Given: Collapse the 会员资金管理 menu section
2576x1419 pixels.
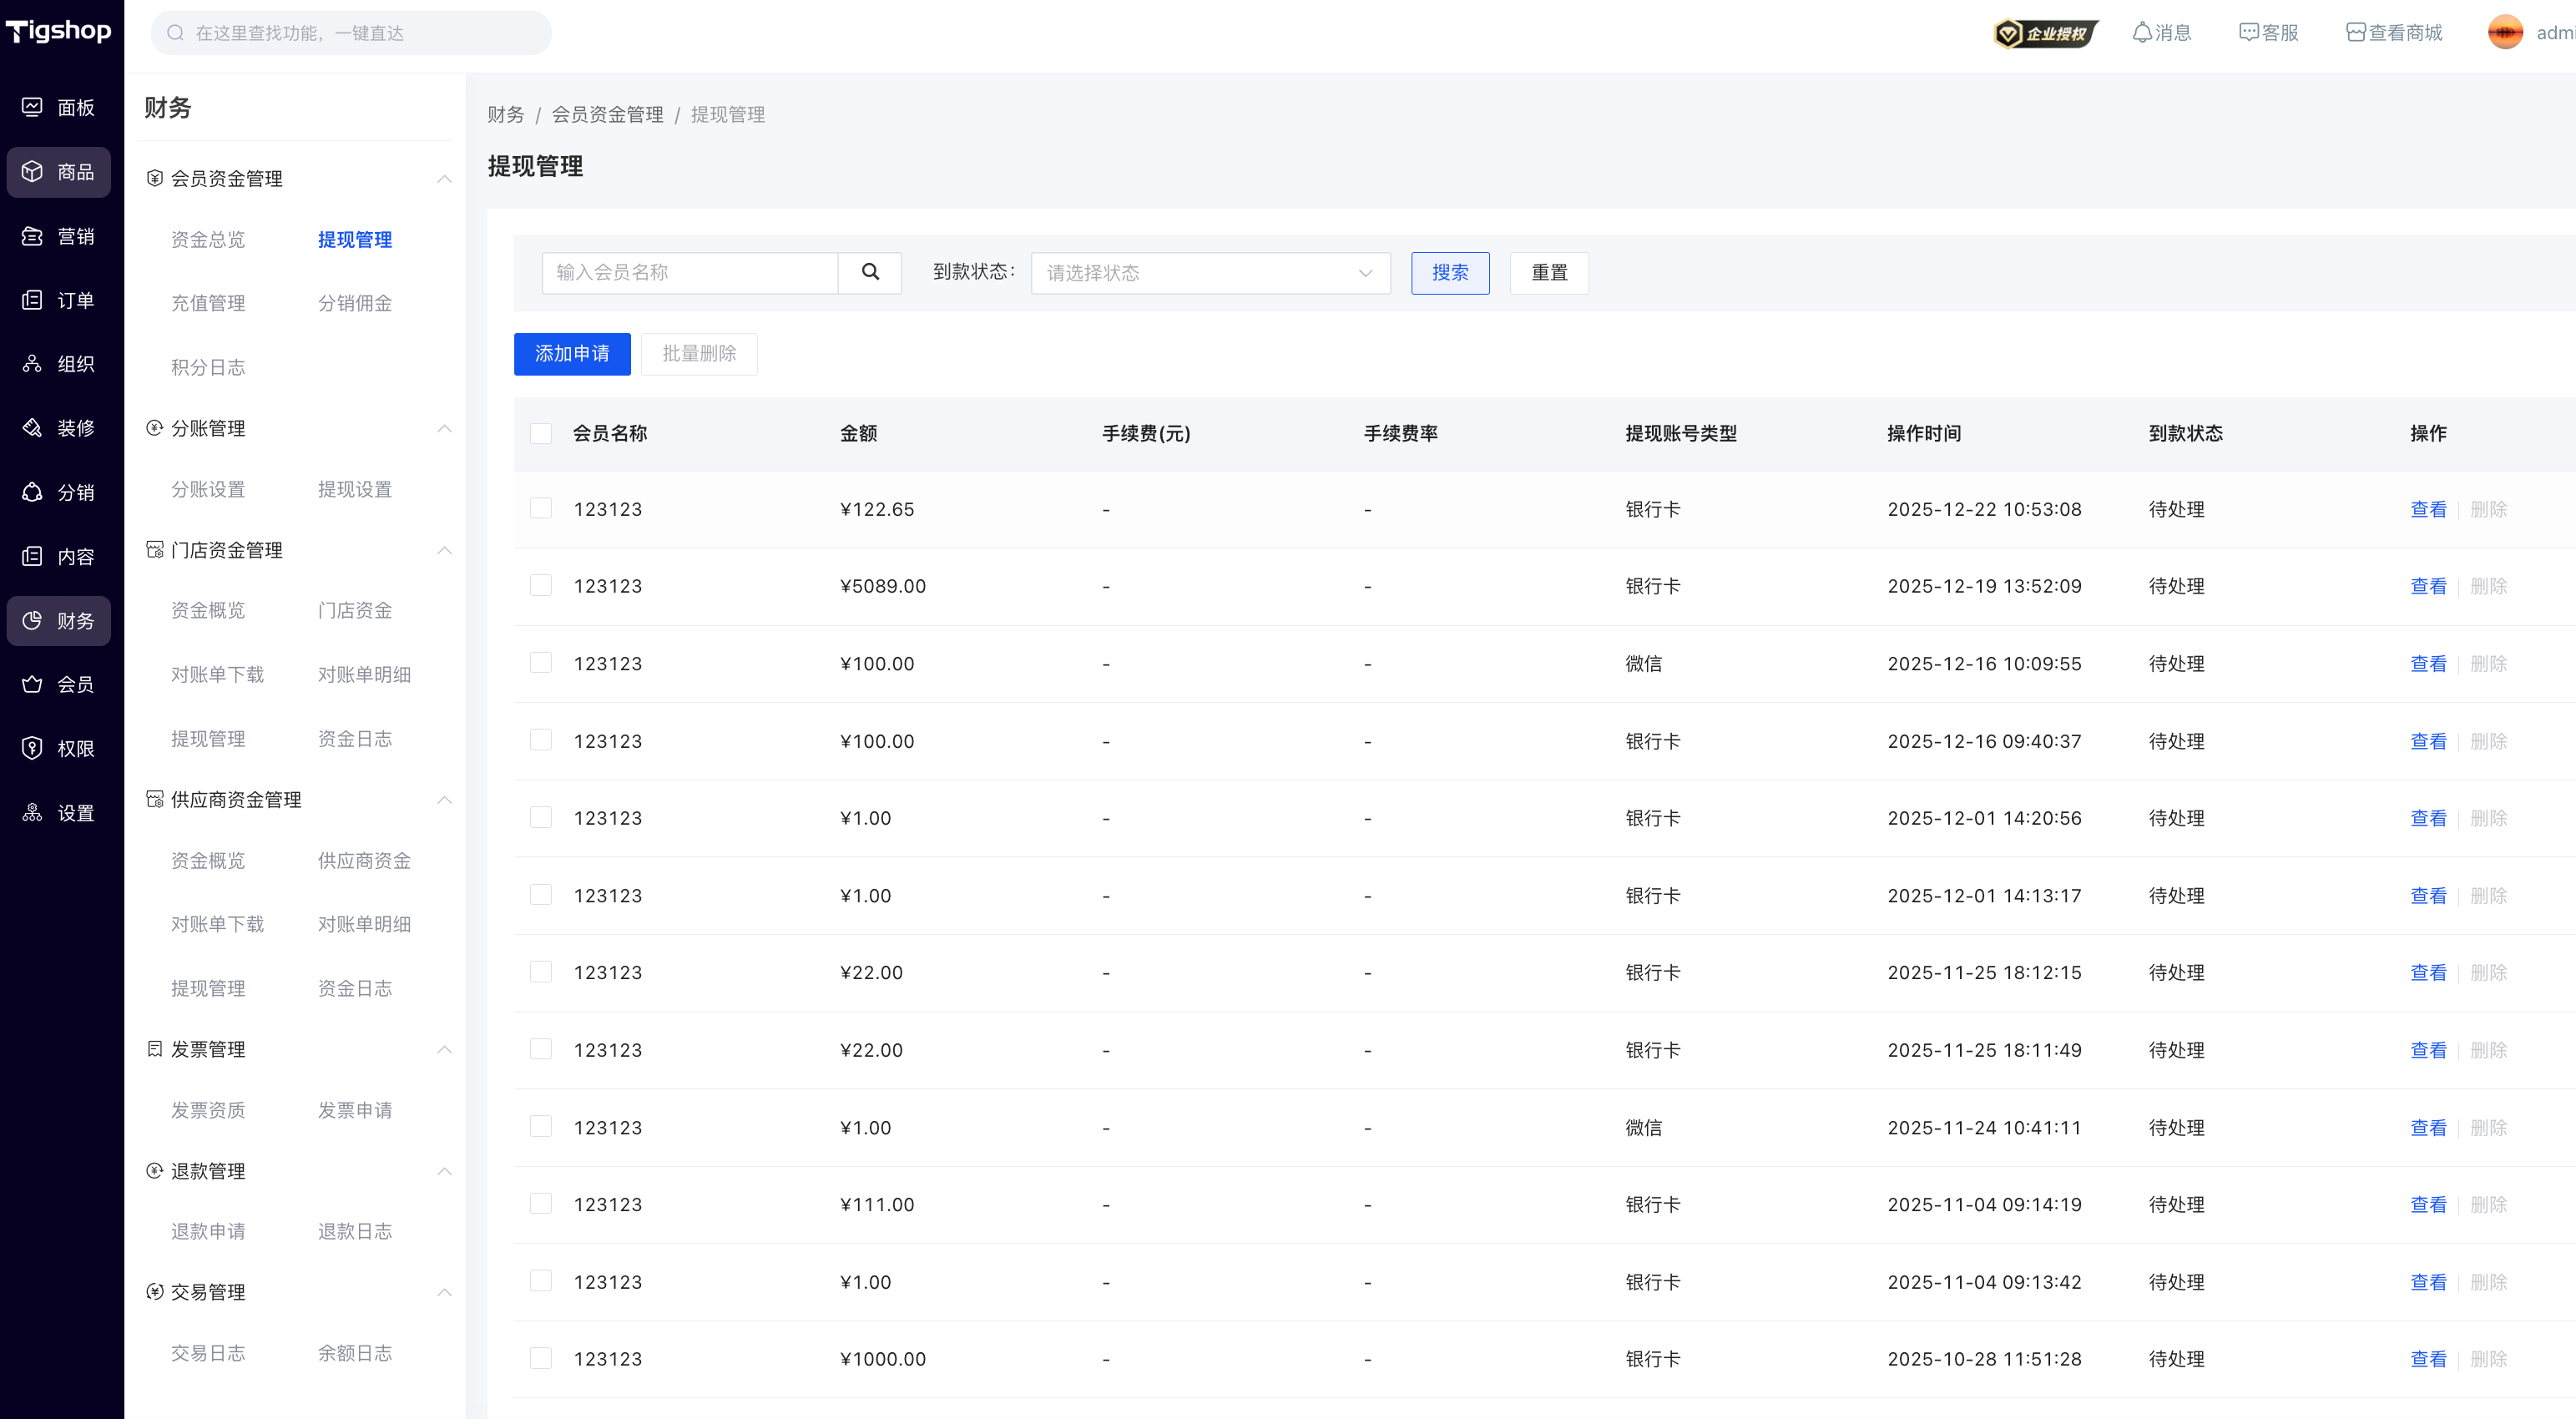Looking at the screenshot, I should [445, 179].
